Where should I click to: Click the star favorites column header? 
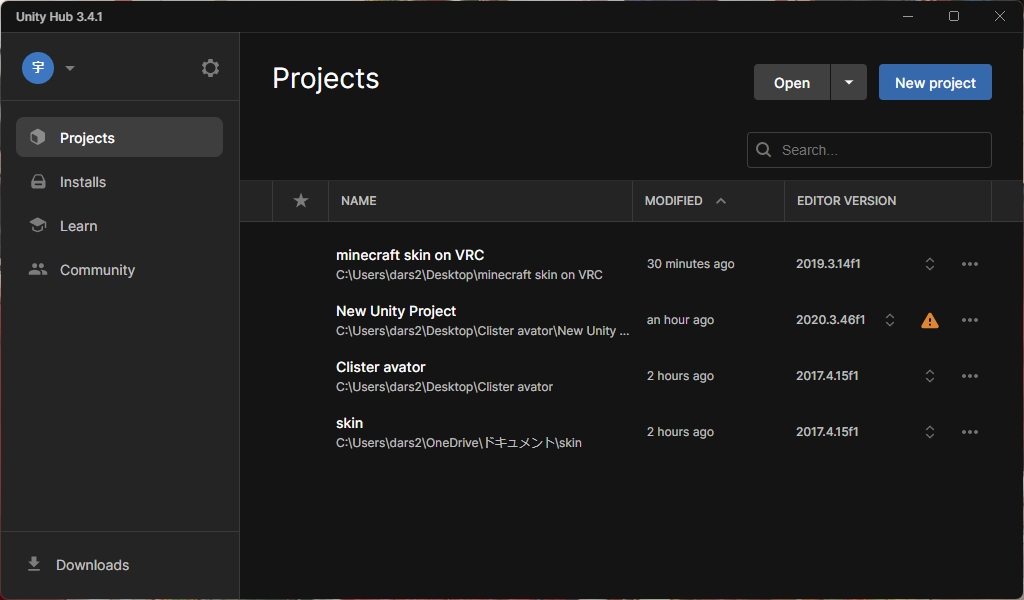click(x=301, y=200)
